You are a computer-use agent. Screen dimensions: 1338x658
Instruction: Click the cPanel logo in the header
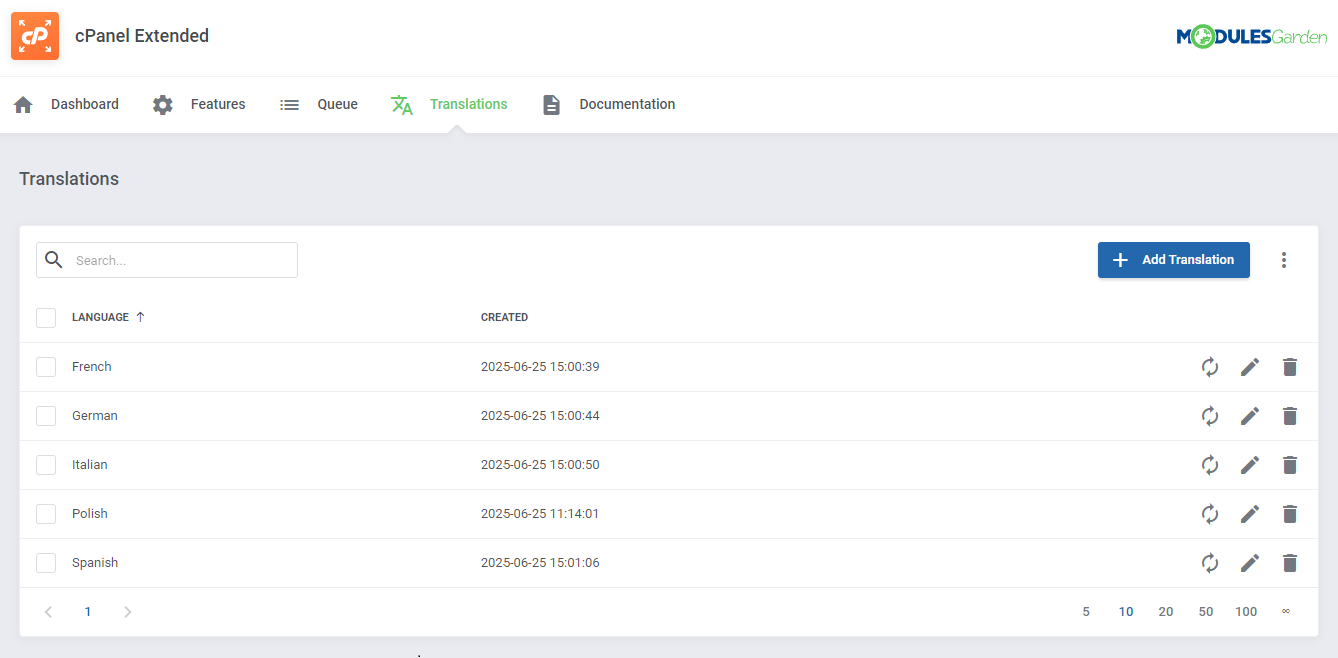click(x=35, y=35)
